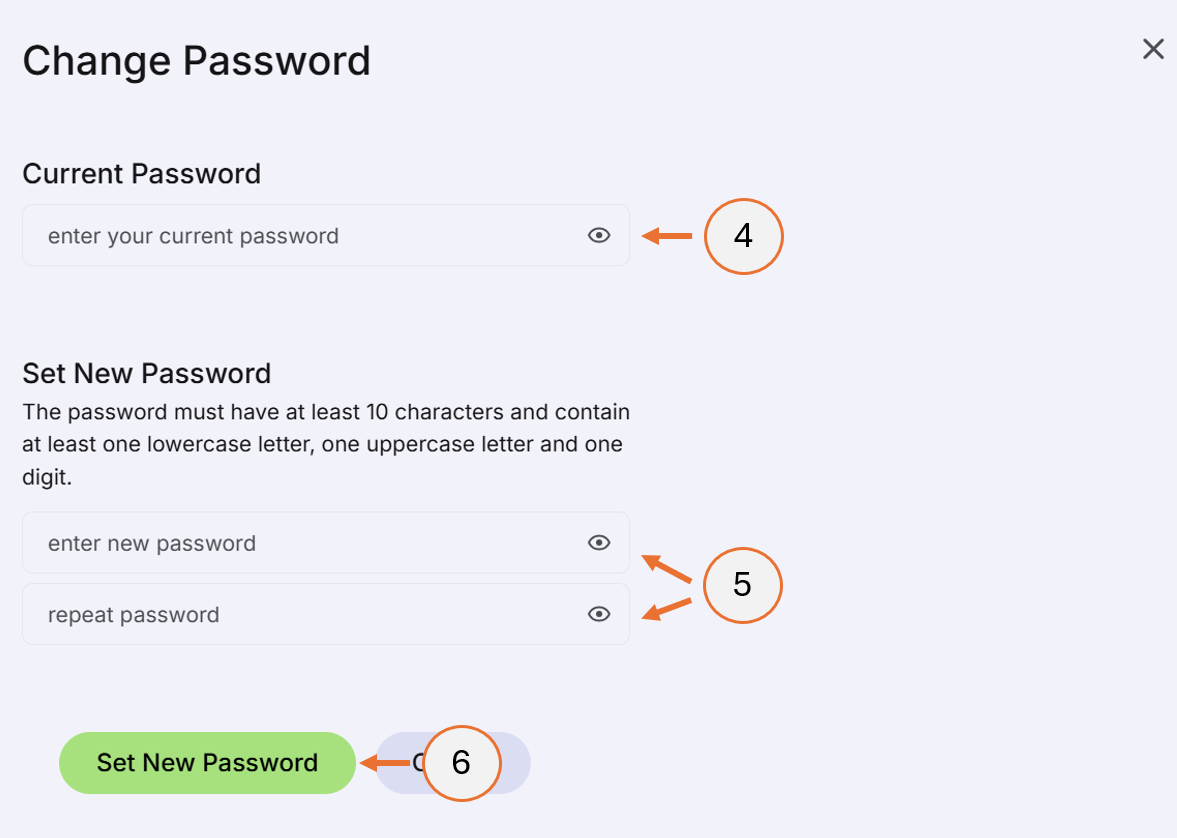
Task: Focus the enter new password field
Action: pyautogui.click(x=300, y=542)
